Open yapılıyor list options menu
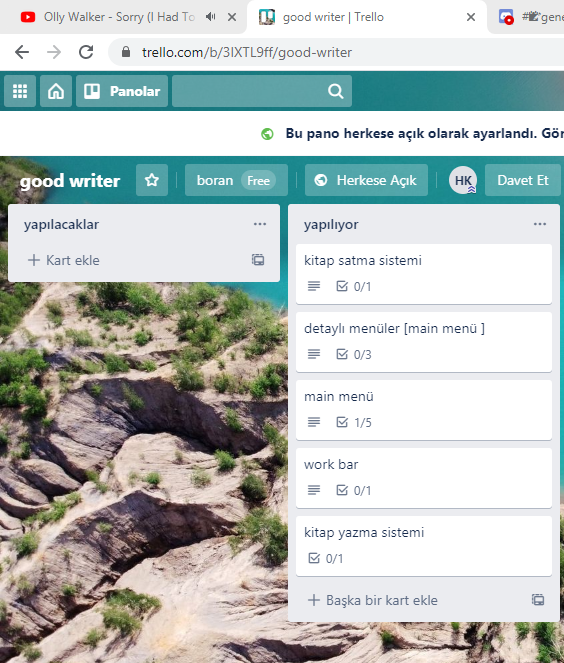 540,224
